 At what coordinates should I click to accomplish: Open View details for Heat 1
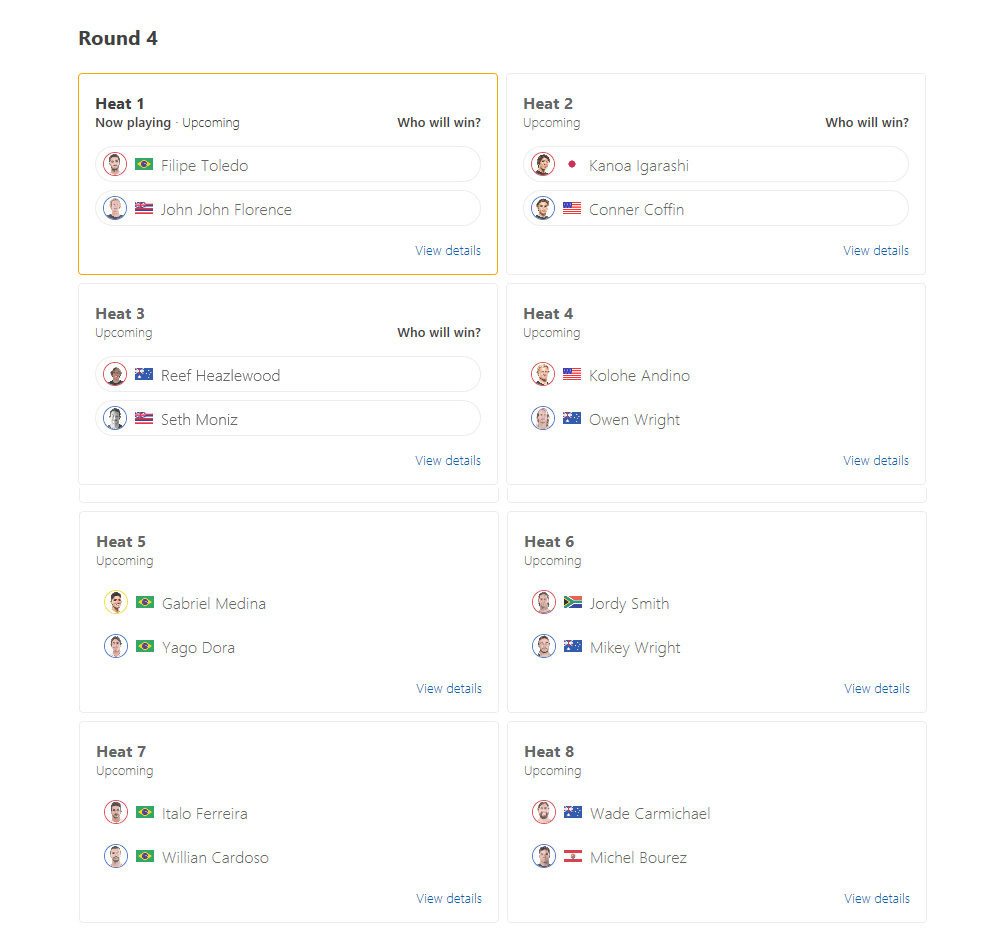click(448, 251)
